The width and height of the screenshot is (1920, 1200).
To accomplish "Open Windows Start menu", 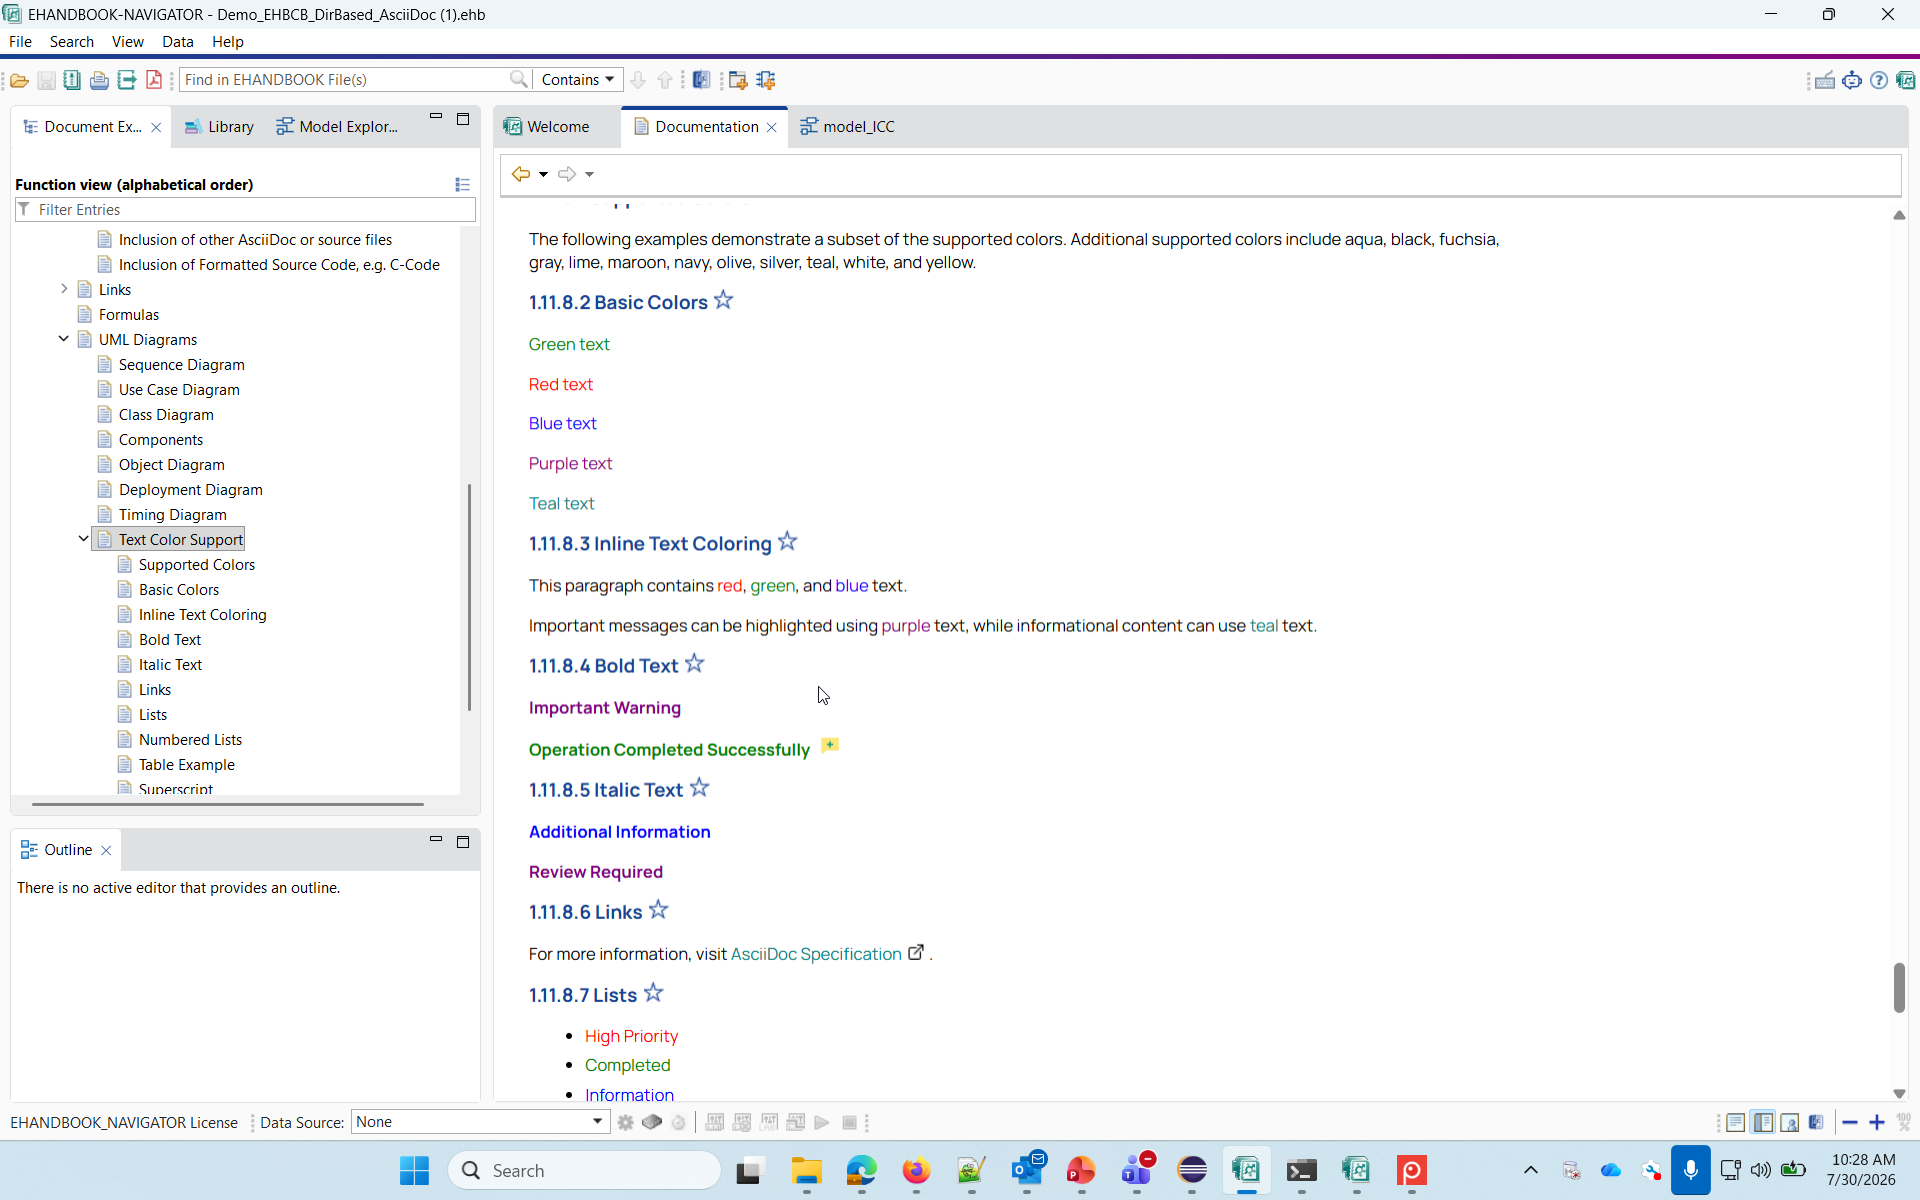I will (414, 1171).
